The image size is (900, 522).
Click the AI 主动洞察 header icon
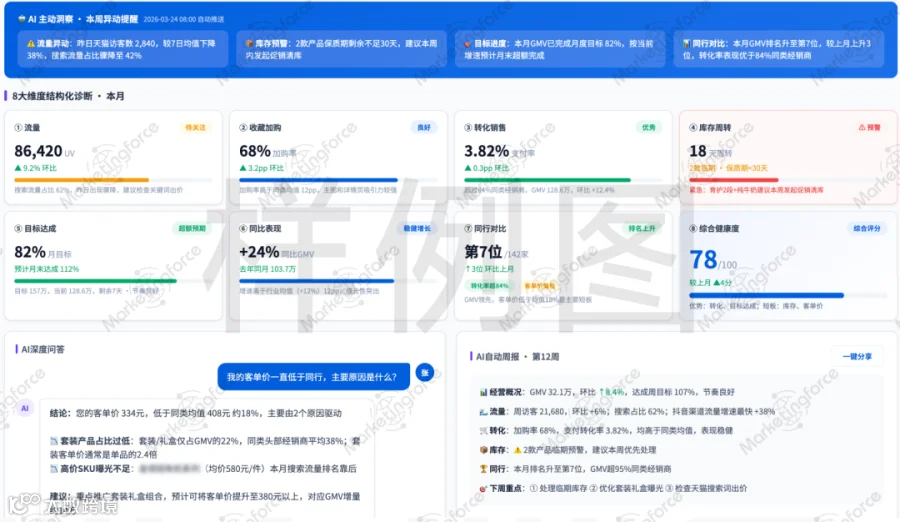(x=22, y=19)
